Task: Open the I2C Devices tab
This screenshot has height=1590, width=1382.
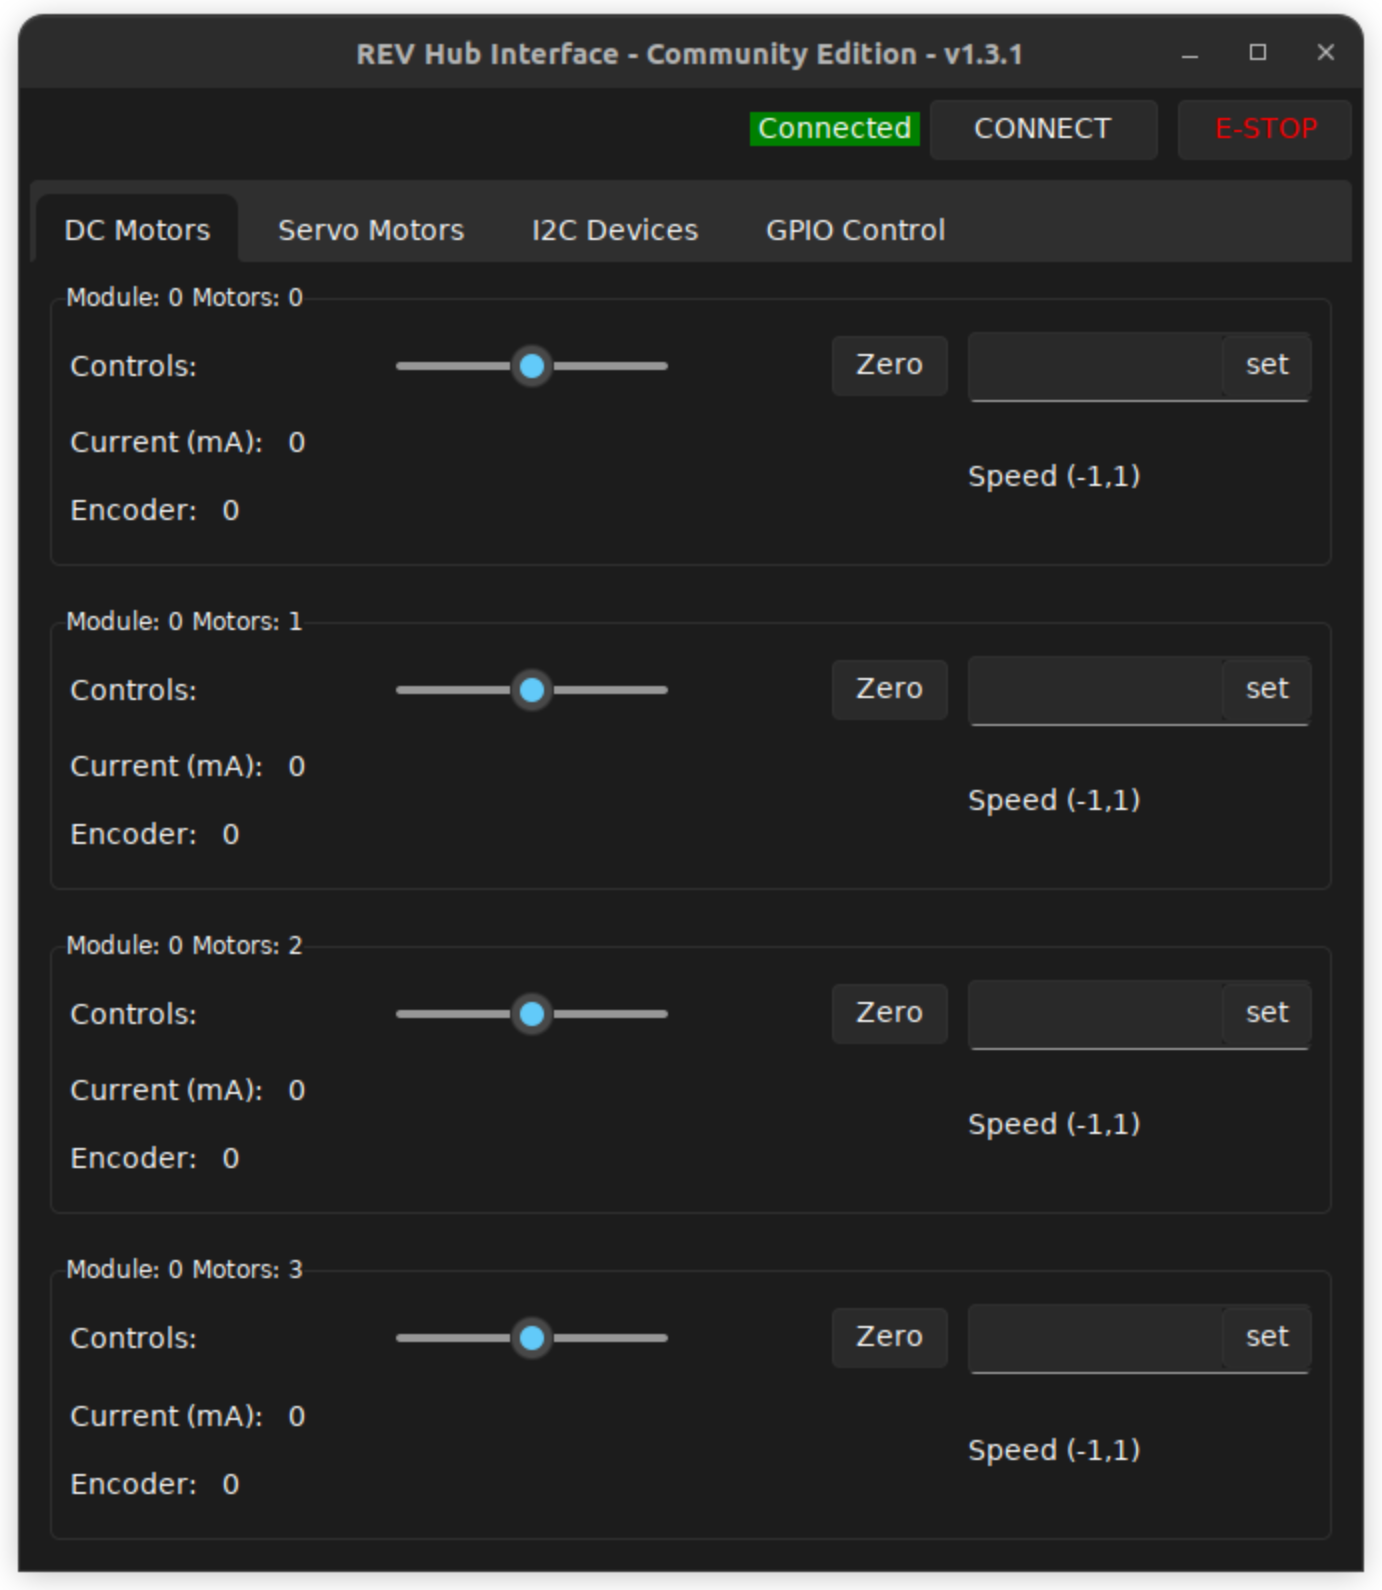Action: click(614, 230)
